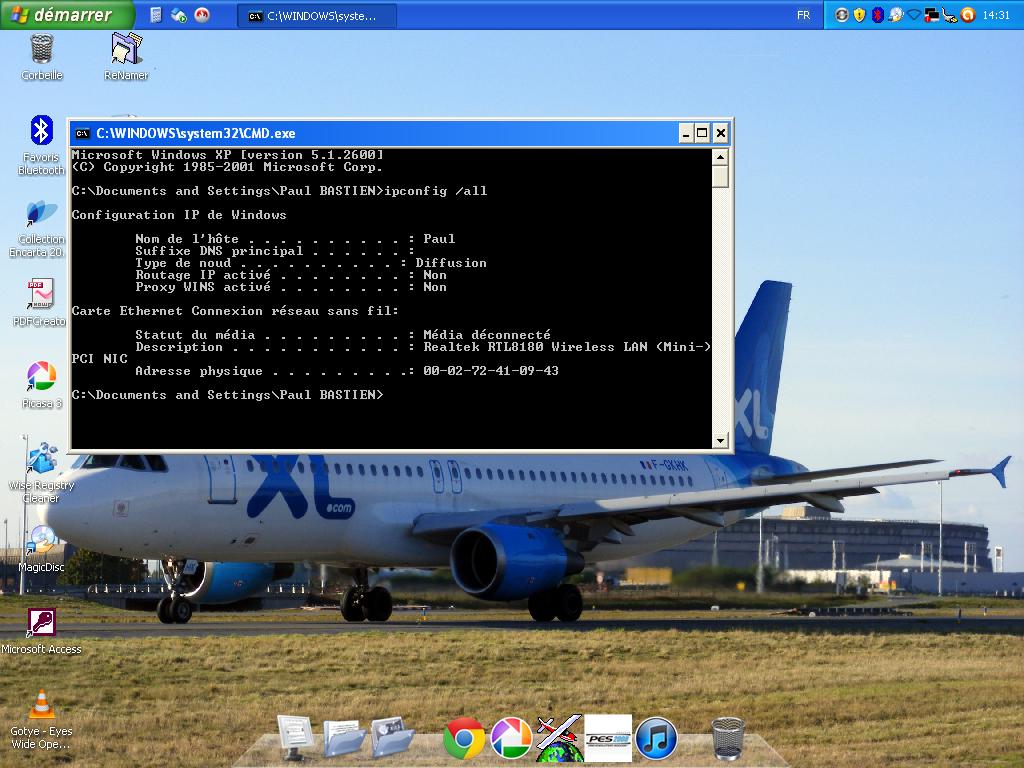Click the 'Realtek RTL8180 Wireless LAN' description
The height and width of the screenshot is (768, 1024).
tap(536, 347)
